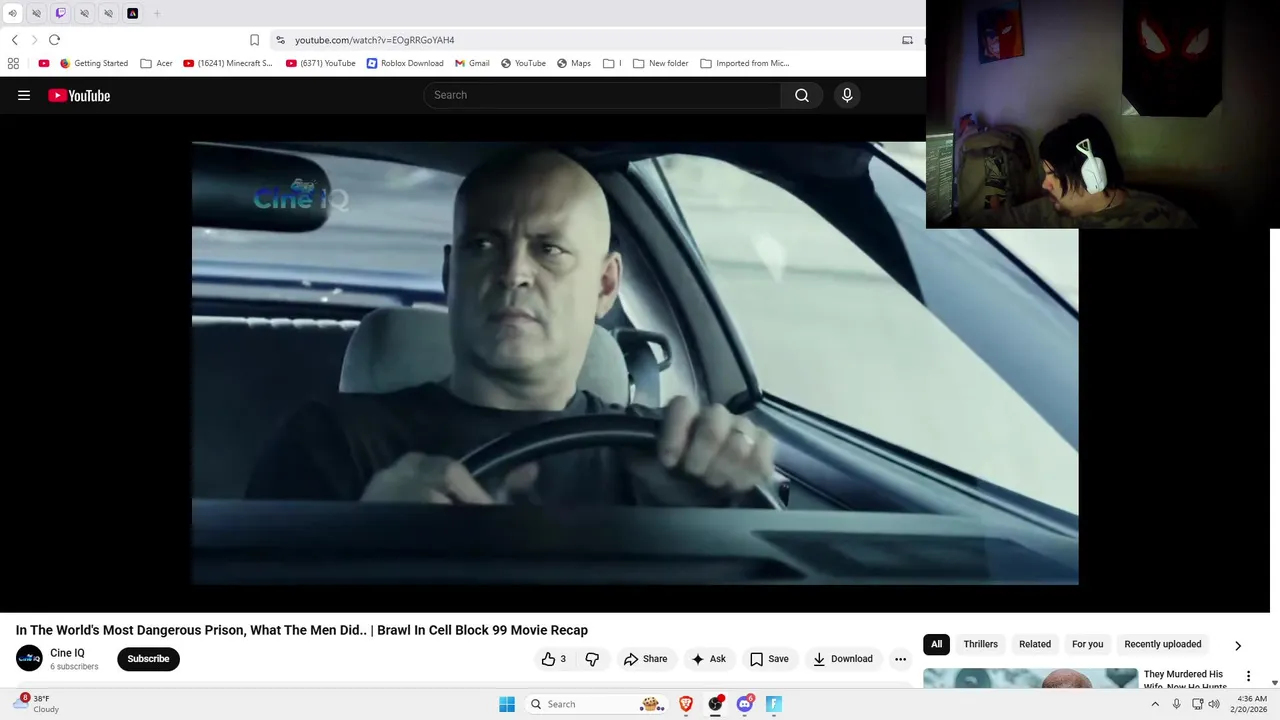Select the Thrillers filter chip
This screenshot has height=720, width=1280.
[x=980, y=644]
